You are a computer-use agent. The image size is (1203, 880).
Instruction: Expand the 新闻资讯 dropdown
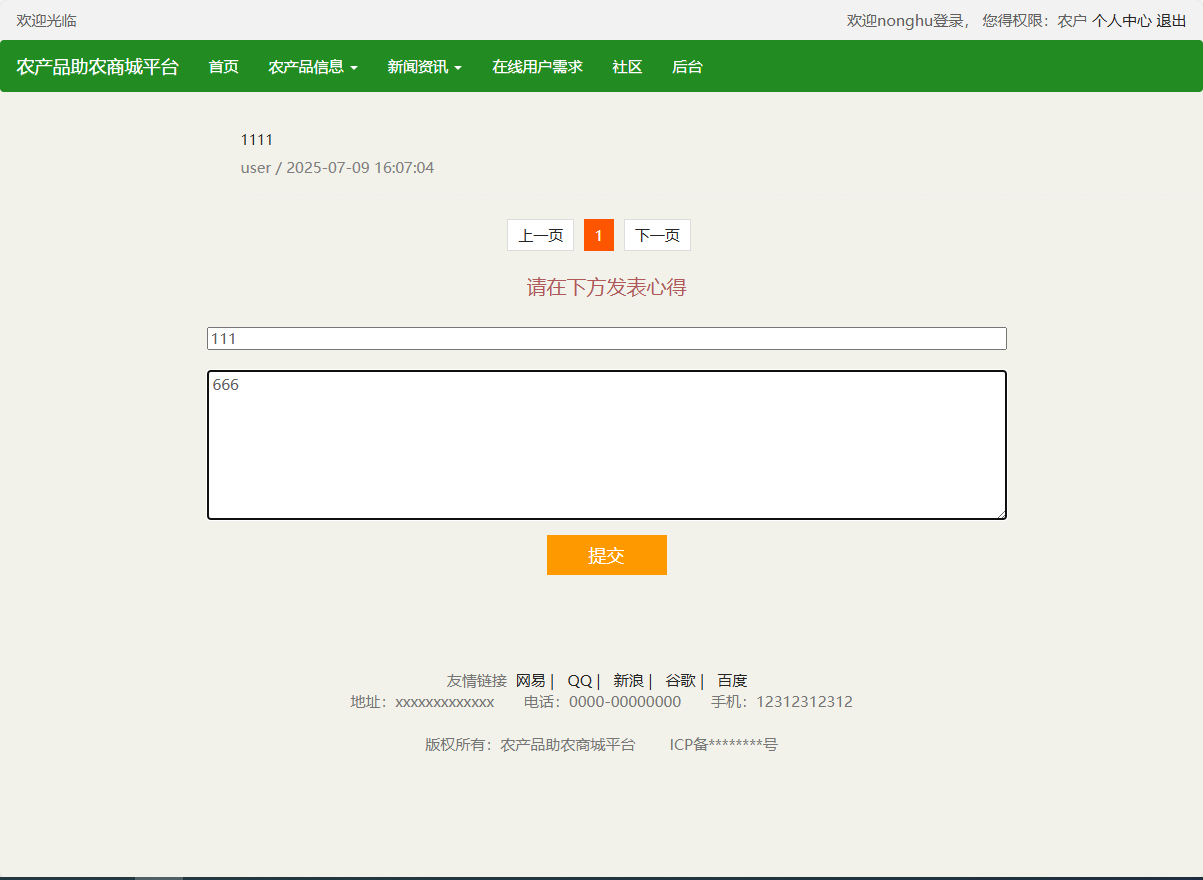pos(424,66)
